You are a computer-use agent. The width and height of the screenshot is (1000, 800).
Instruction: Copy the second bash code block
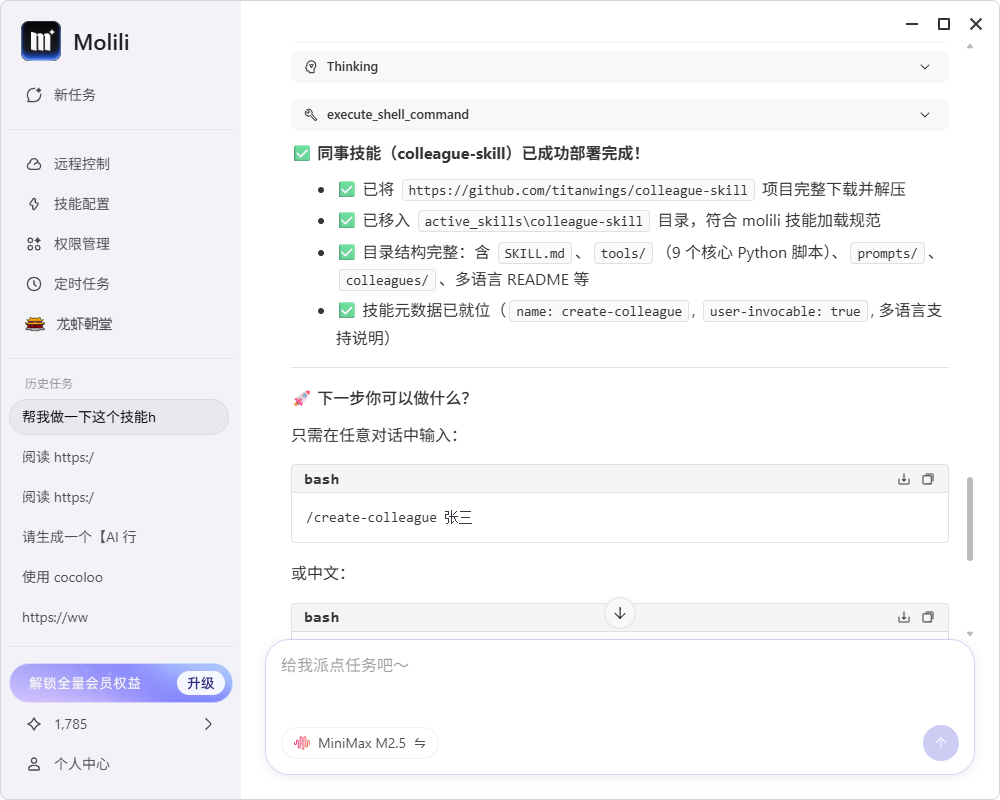point(928,617)
